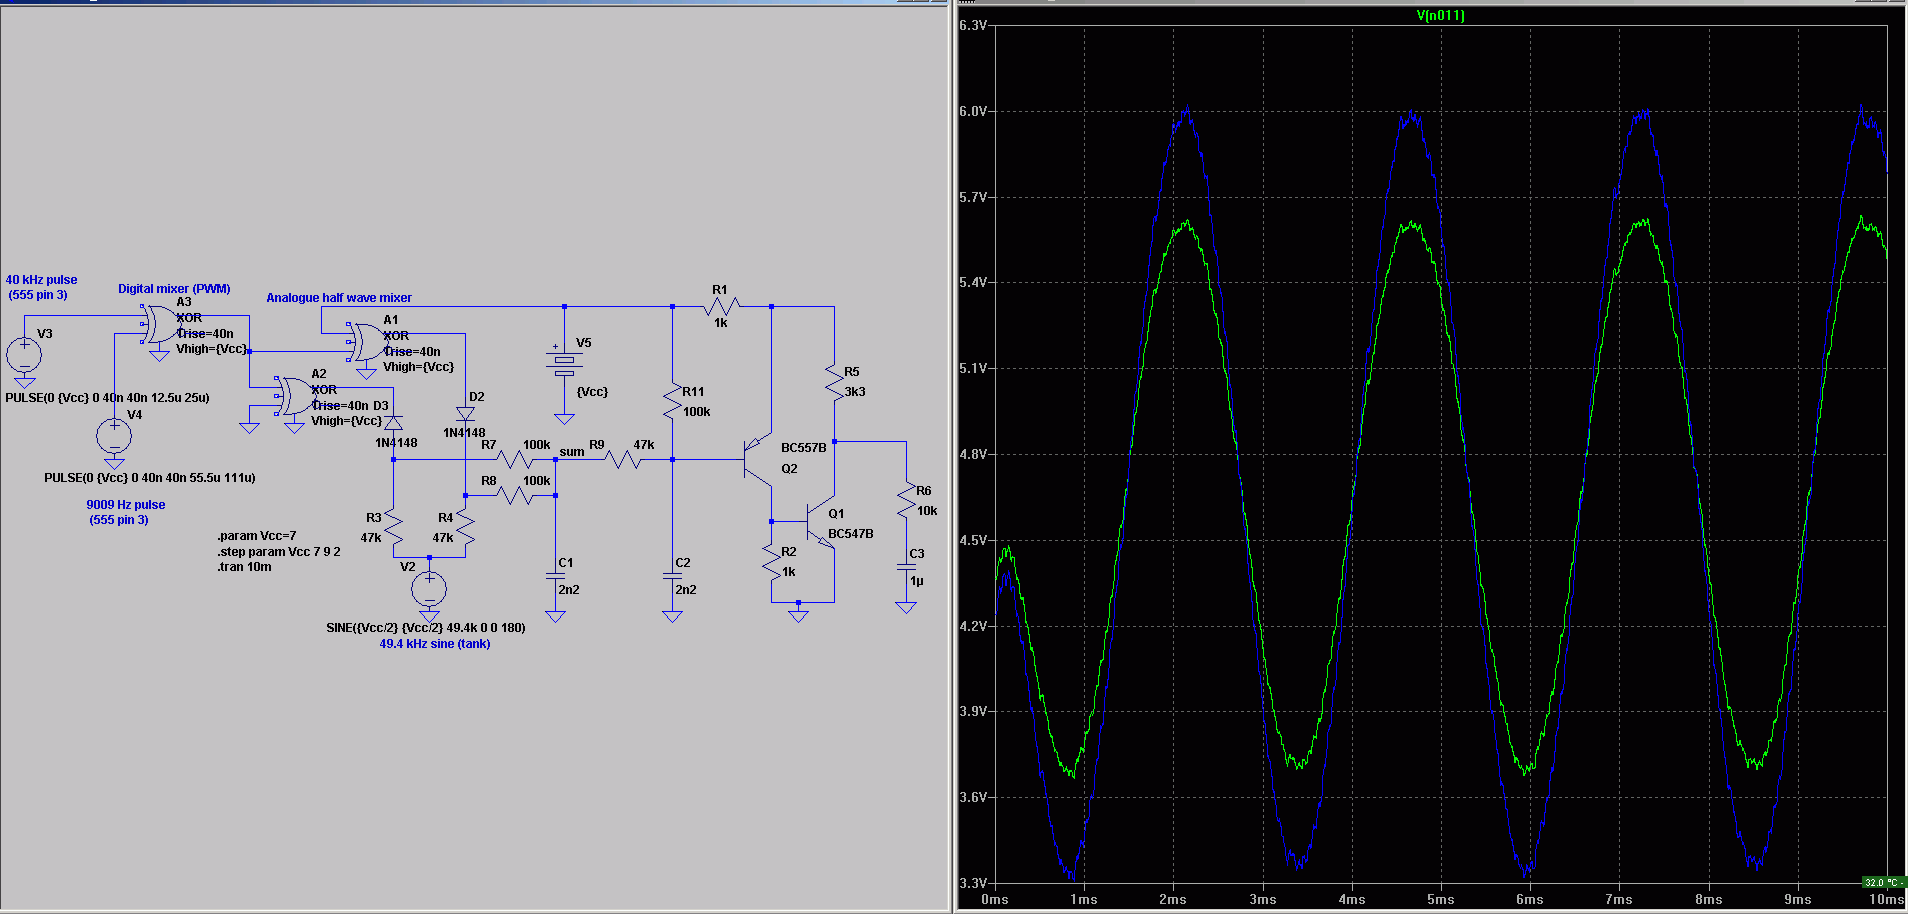Viewport: 1908px width, 914px height.
Task: Select the C3 1µ capacitor
Action: pyautogui.click(x=906, y=572)
